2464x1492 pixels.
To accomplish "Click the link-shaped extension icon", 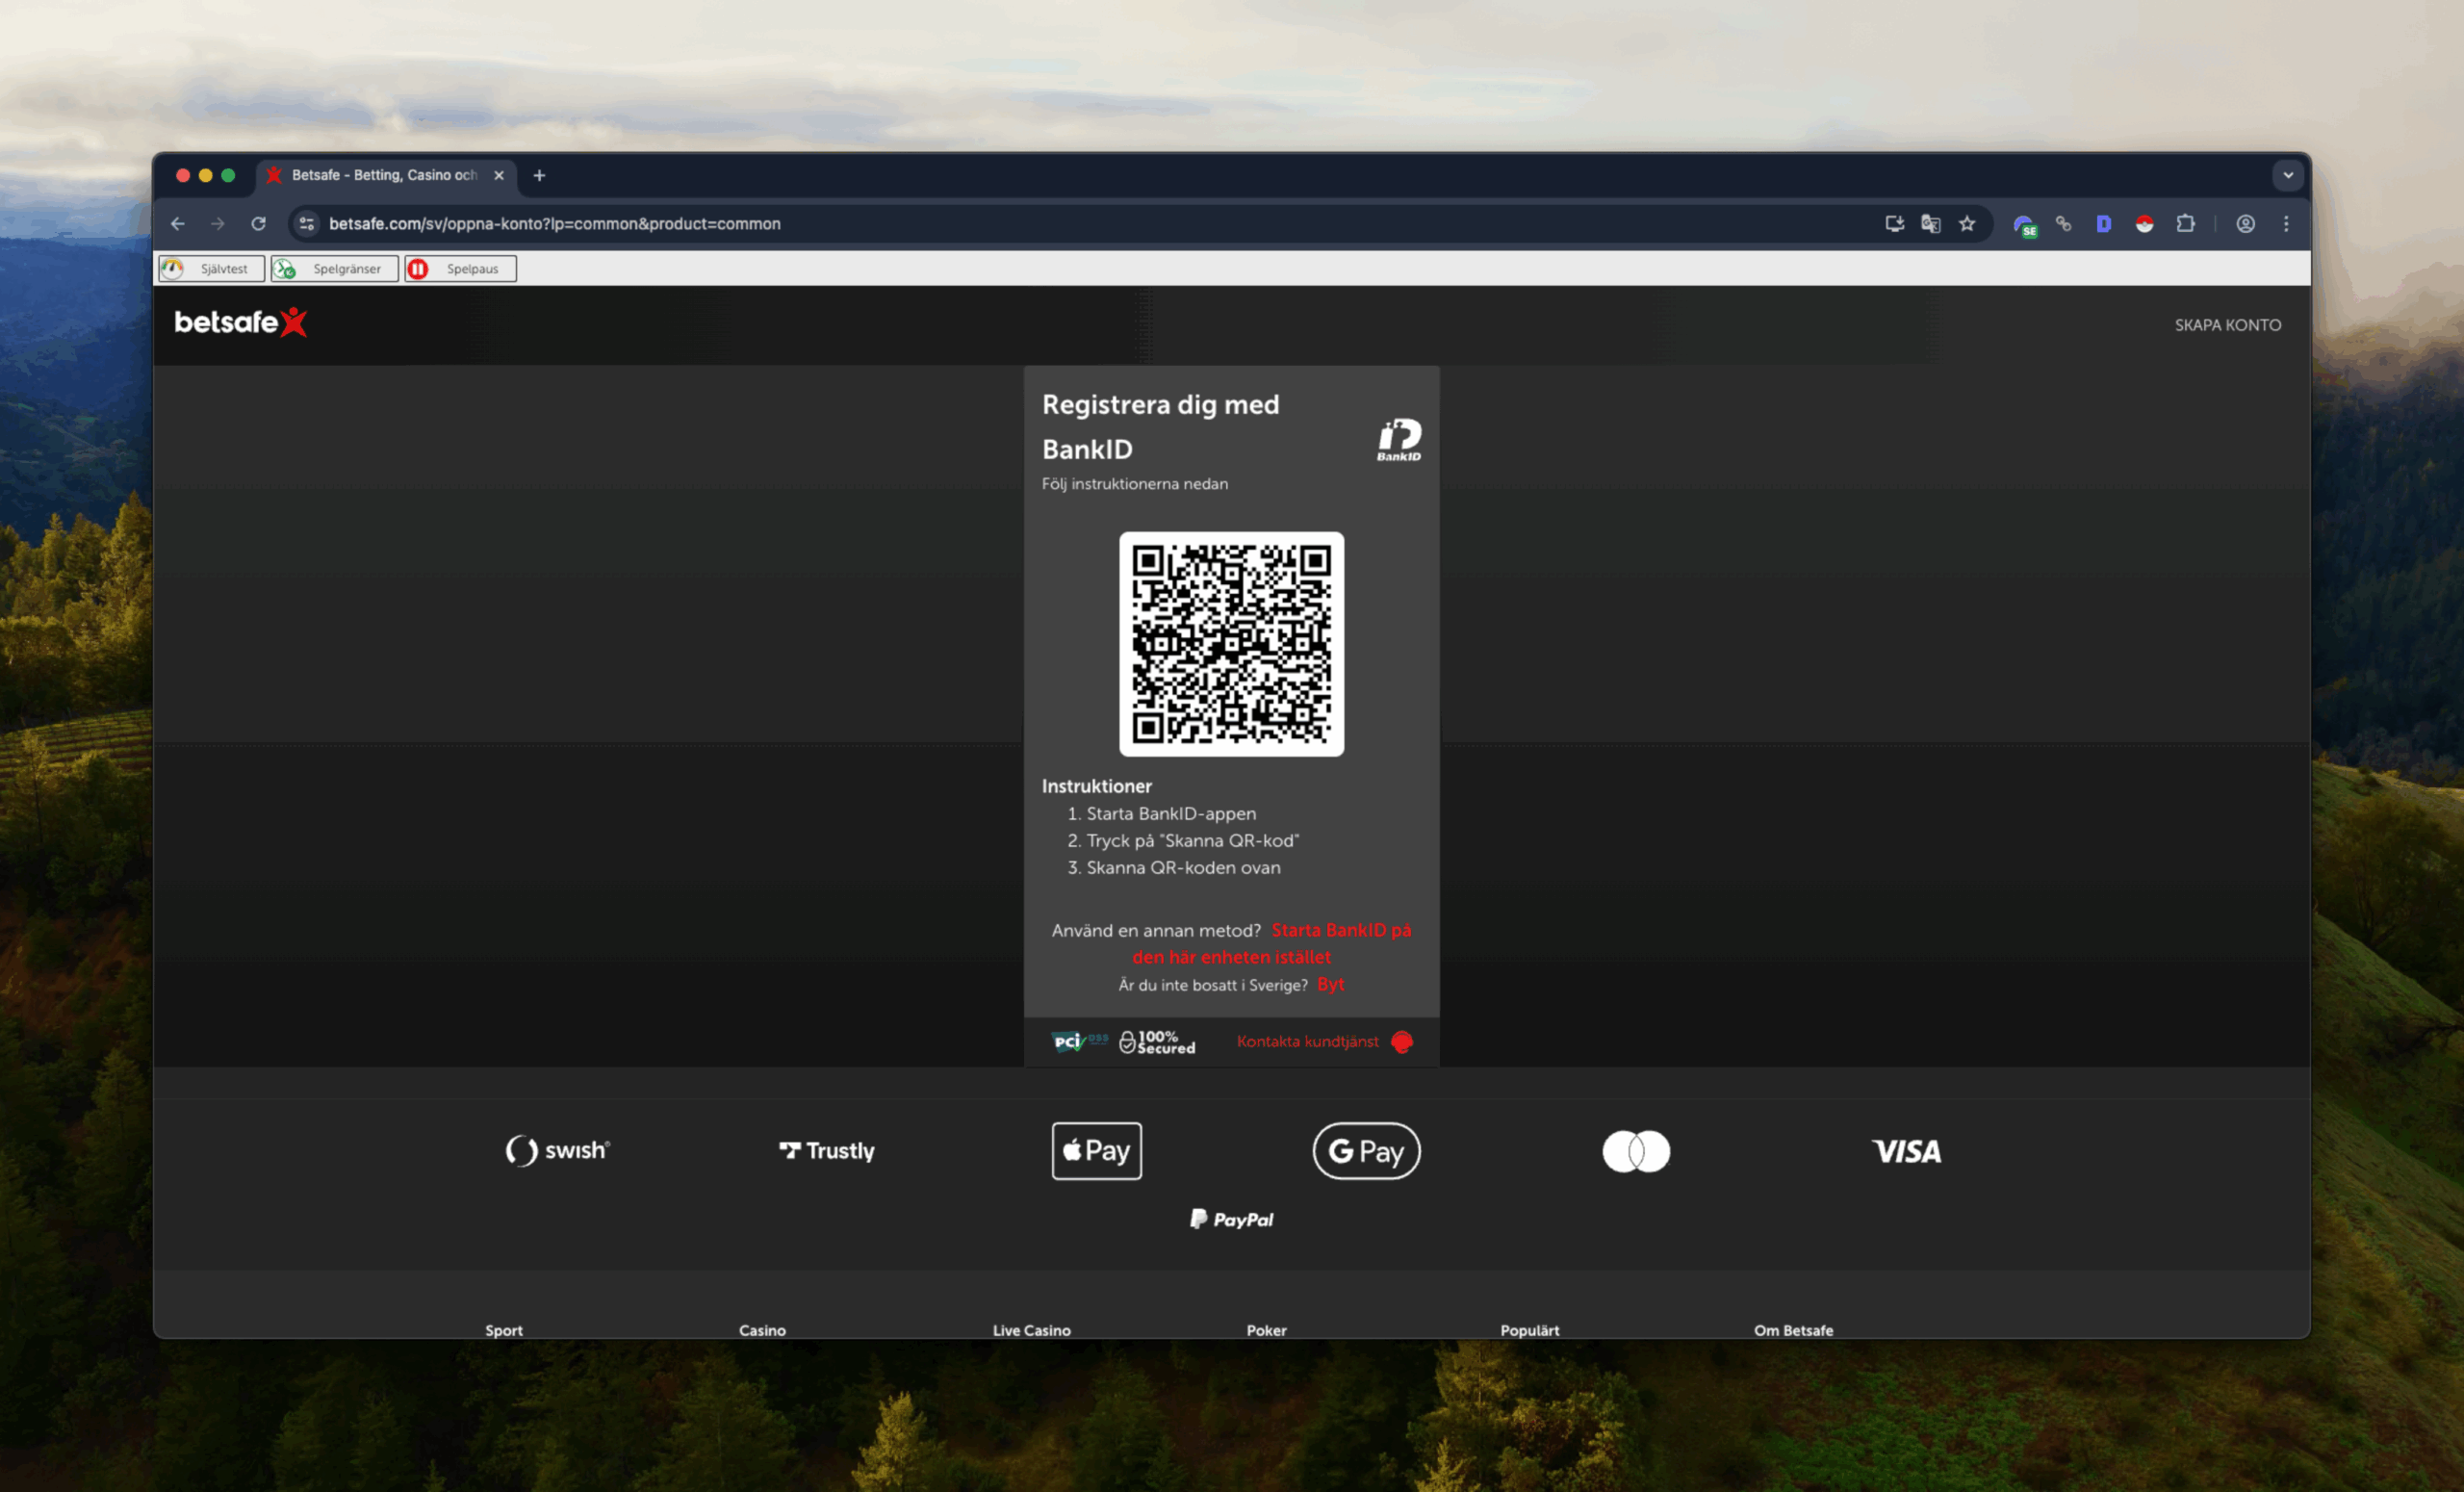I will (2063, 224).
